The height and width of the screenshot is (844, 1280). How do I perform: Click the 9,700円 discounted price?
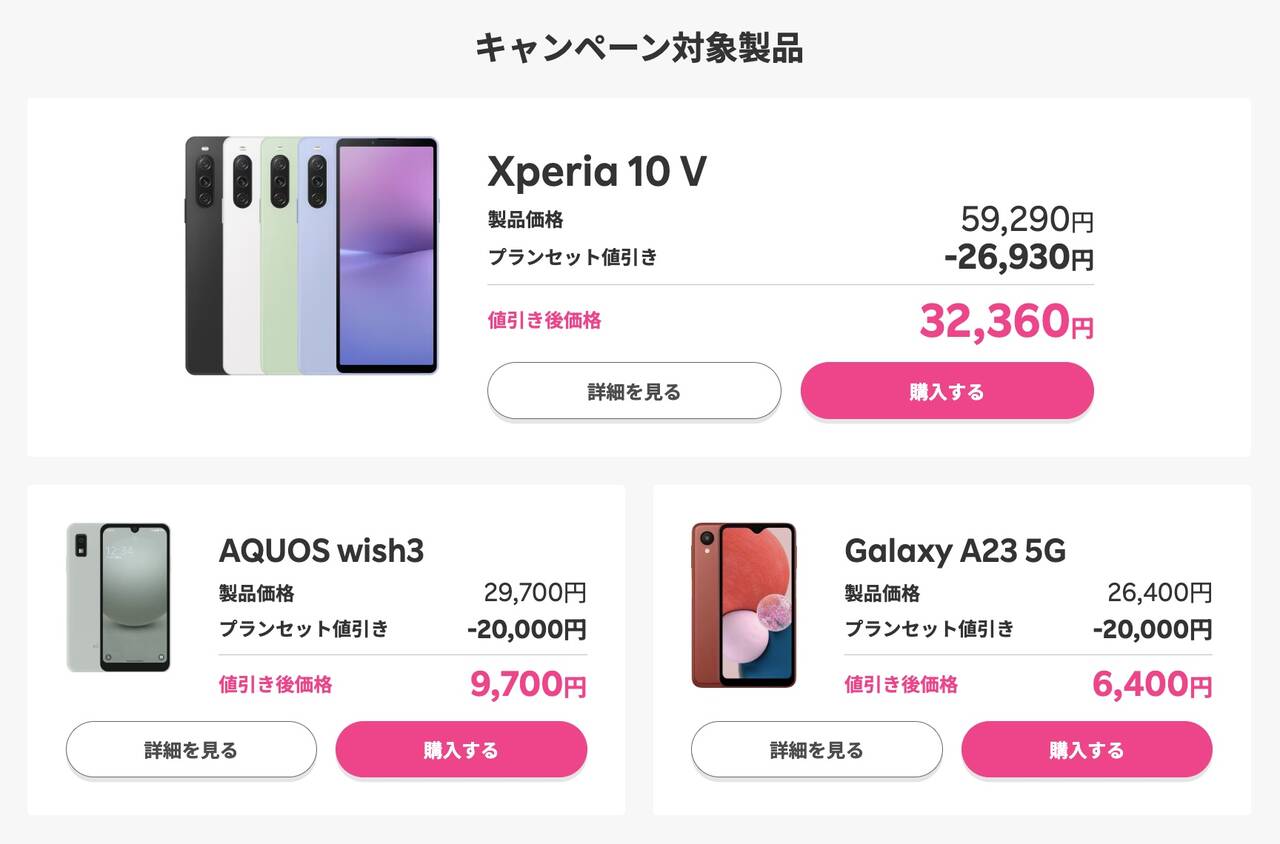tap(528, 685)
